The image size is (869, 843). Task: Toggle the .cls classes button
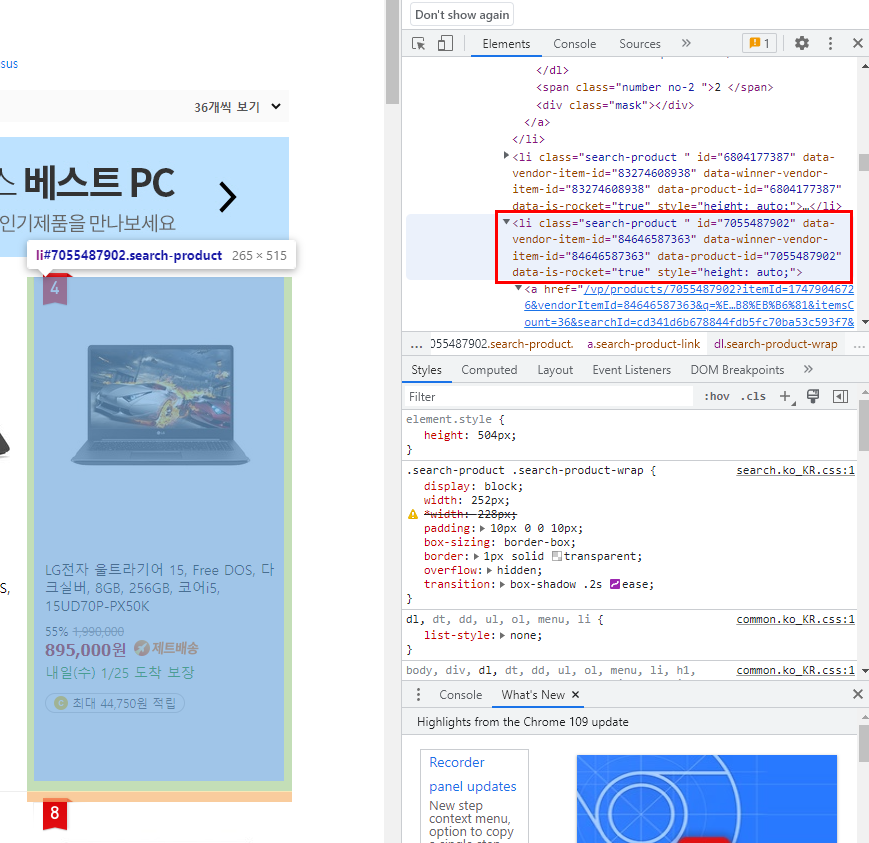coord(753,396)
